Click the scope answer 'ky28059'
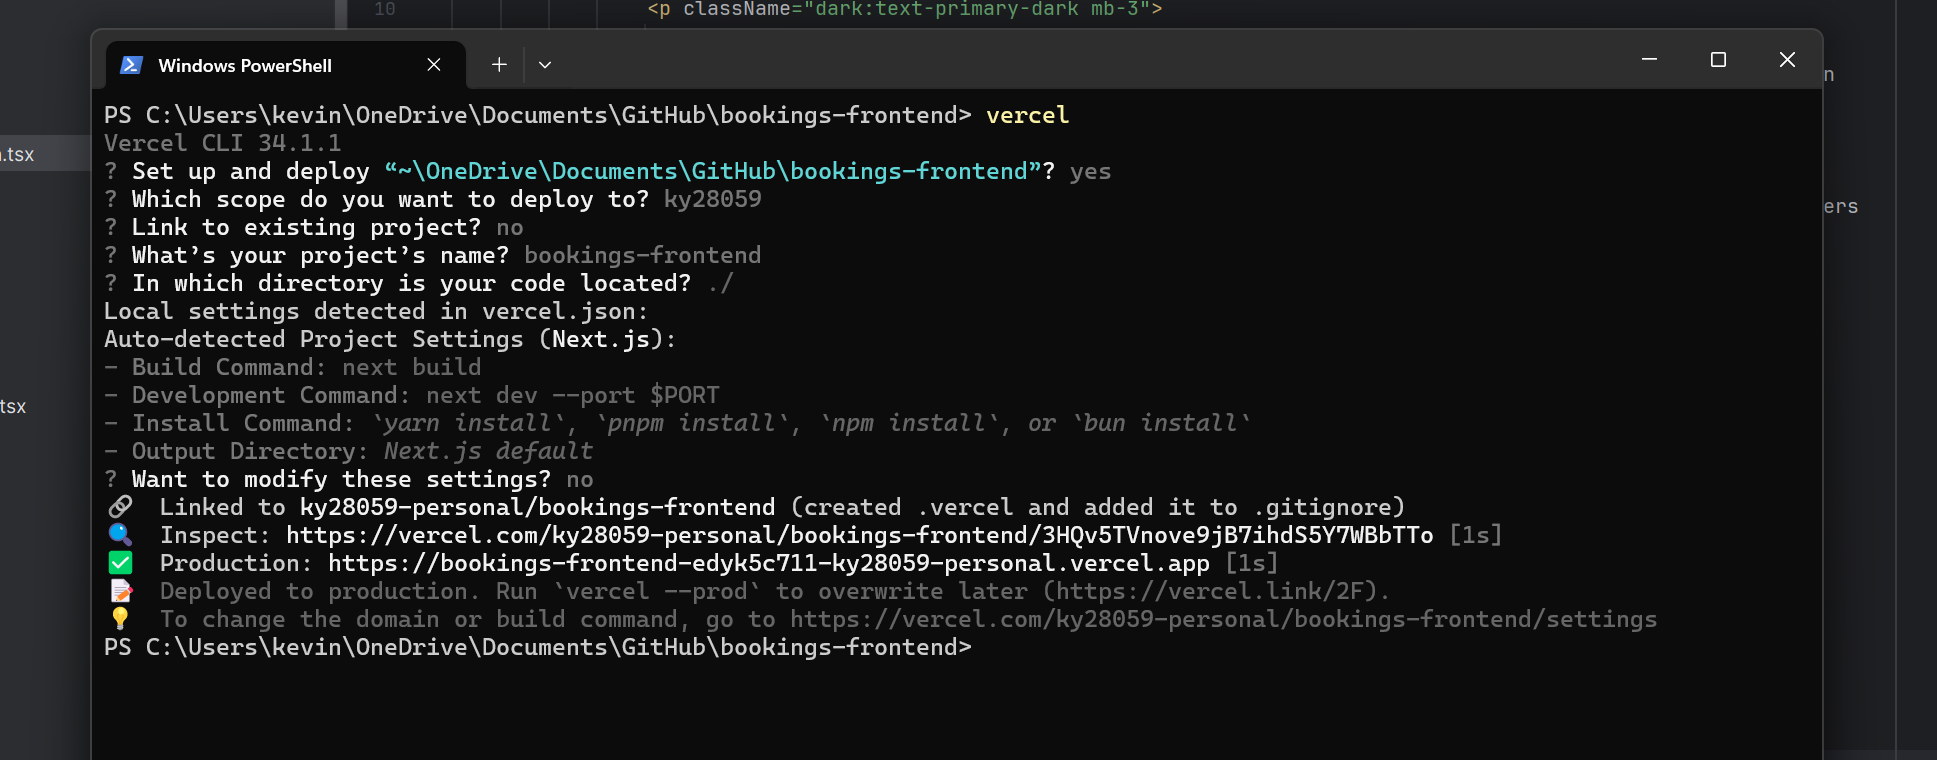 click(713, 200)
